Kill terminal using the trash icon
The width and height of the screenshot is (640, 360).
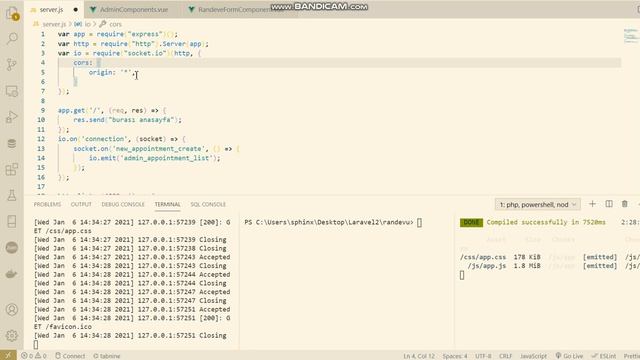click(624, 204)
